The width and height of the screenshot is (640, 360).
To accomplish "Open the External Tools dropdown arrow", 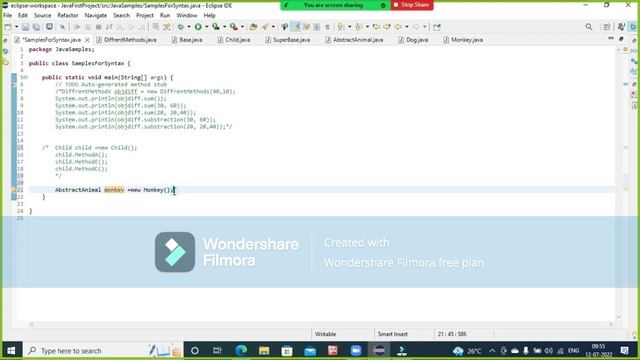I will pos(242,27).
